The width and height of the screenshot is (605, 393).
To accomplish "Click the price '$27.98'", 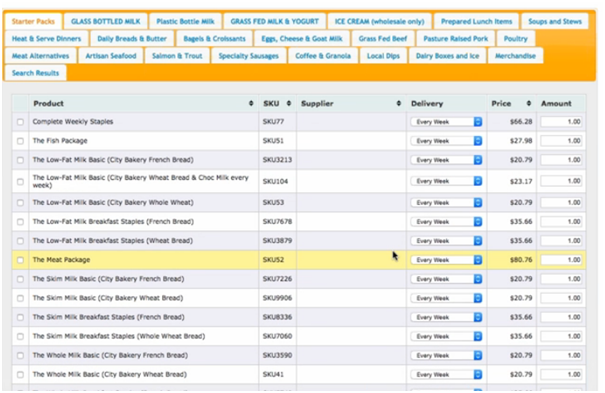I will coord(521,141).
